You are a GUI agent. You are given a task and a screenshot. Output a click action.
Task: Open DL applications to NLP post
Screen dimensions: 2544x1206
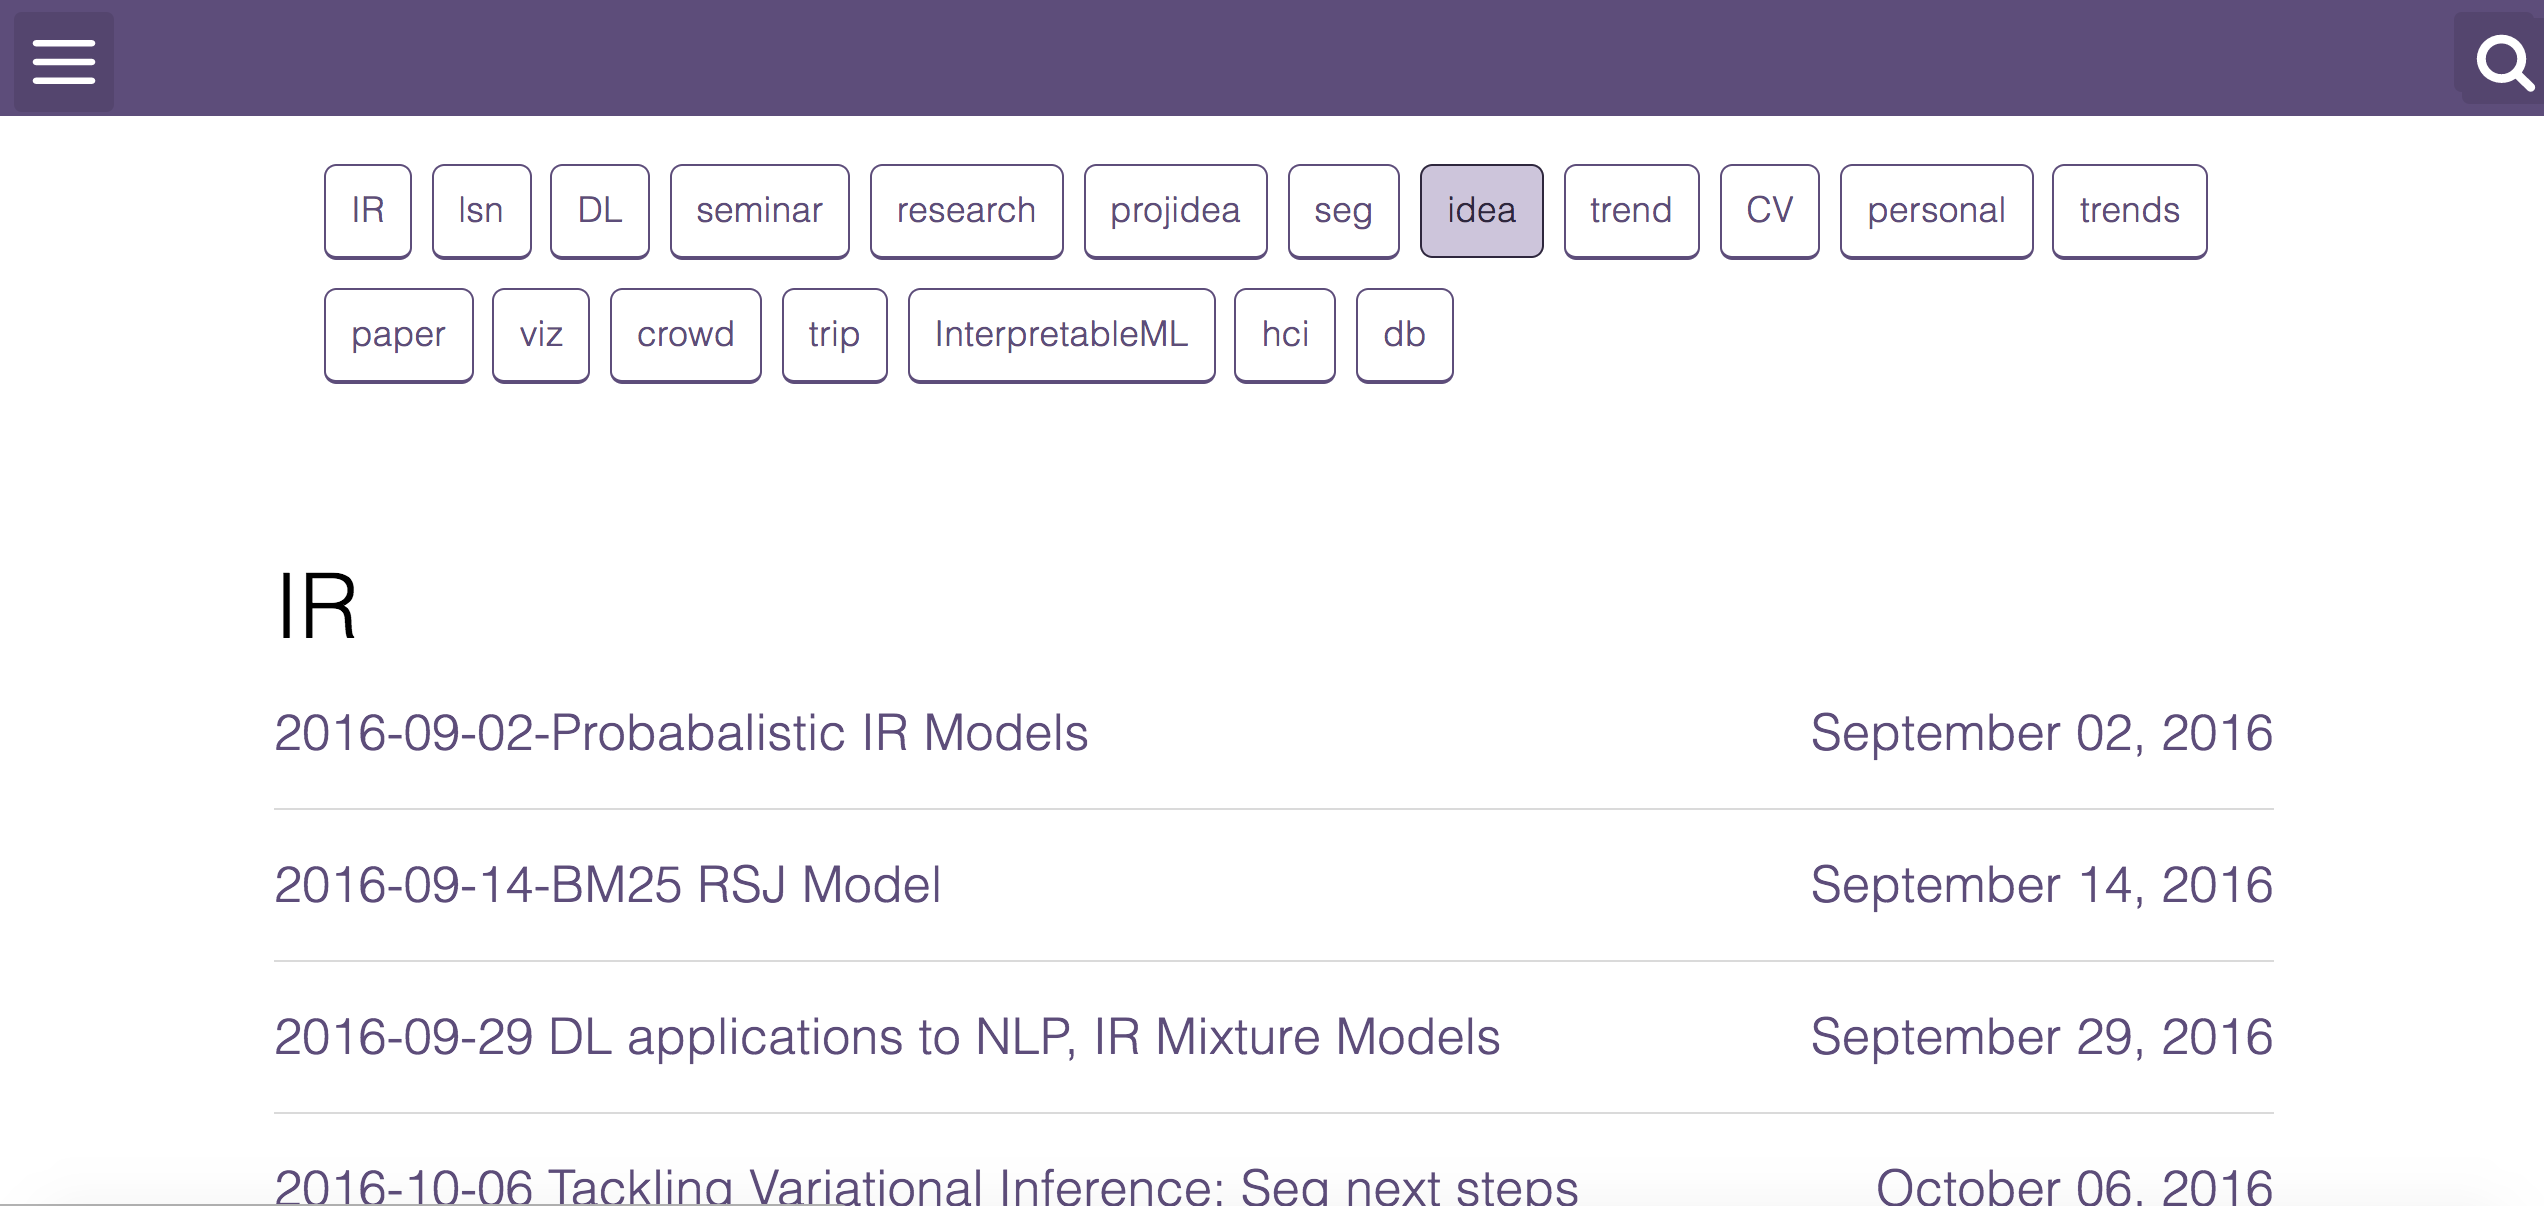point(886,1037)
